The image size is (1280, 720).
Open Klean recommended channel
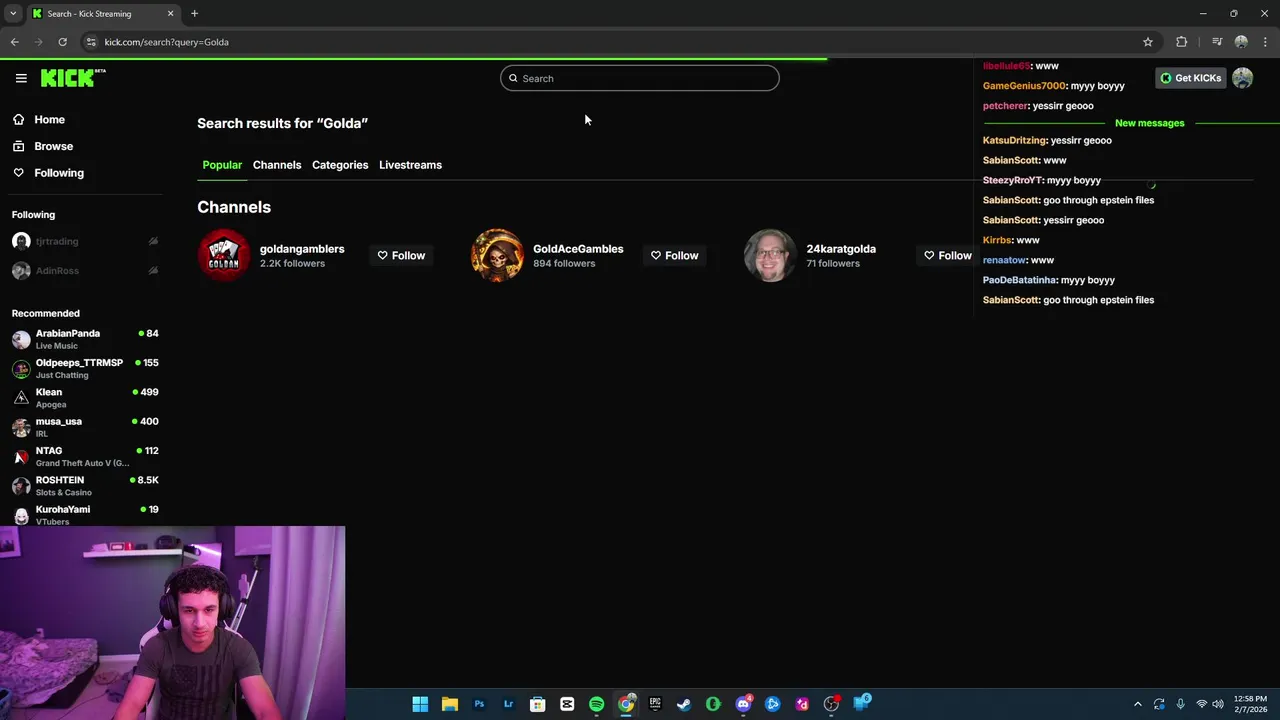[x=84, y=398]
